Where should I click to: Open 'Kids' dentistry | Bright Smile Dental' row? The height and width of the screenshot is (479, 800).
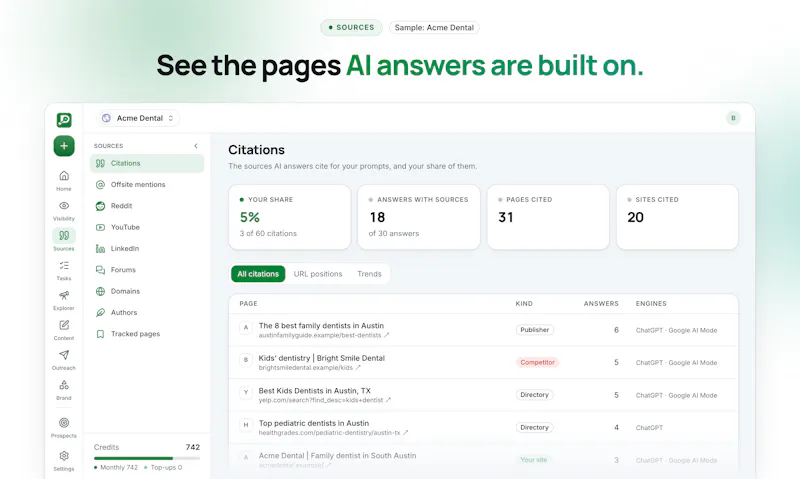pos(483,362)
